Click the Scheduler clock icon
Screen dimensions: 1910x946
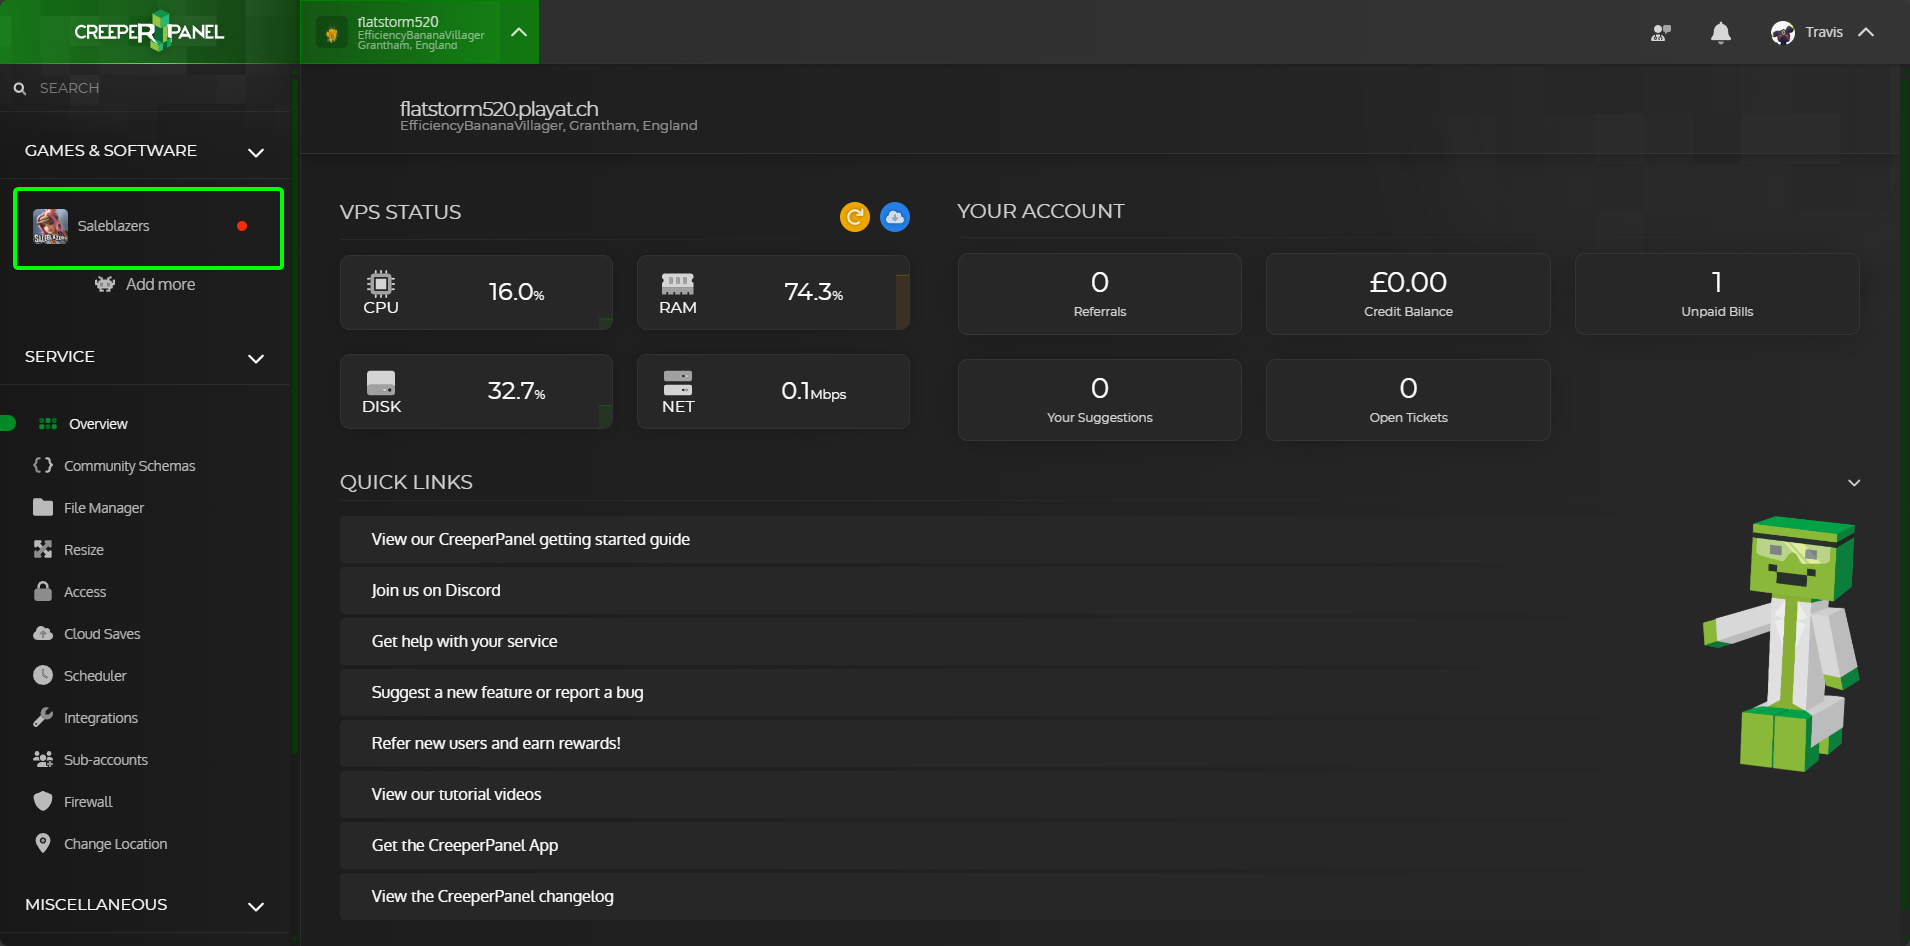pyautogui.click(x=43, y=675)
